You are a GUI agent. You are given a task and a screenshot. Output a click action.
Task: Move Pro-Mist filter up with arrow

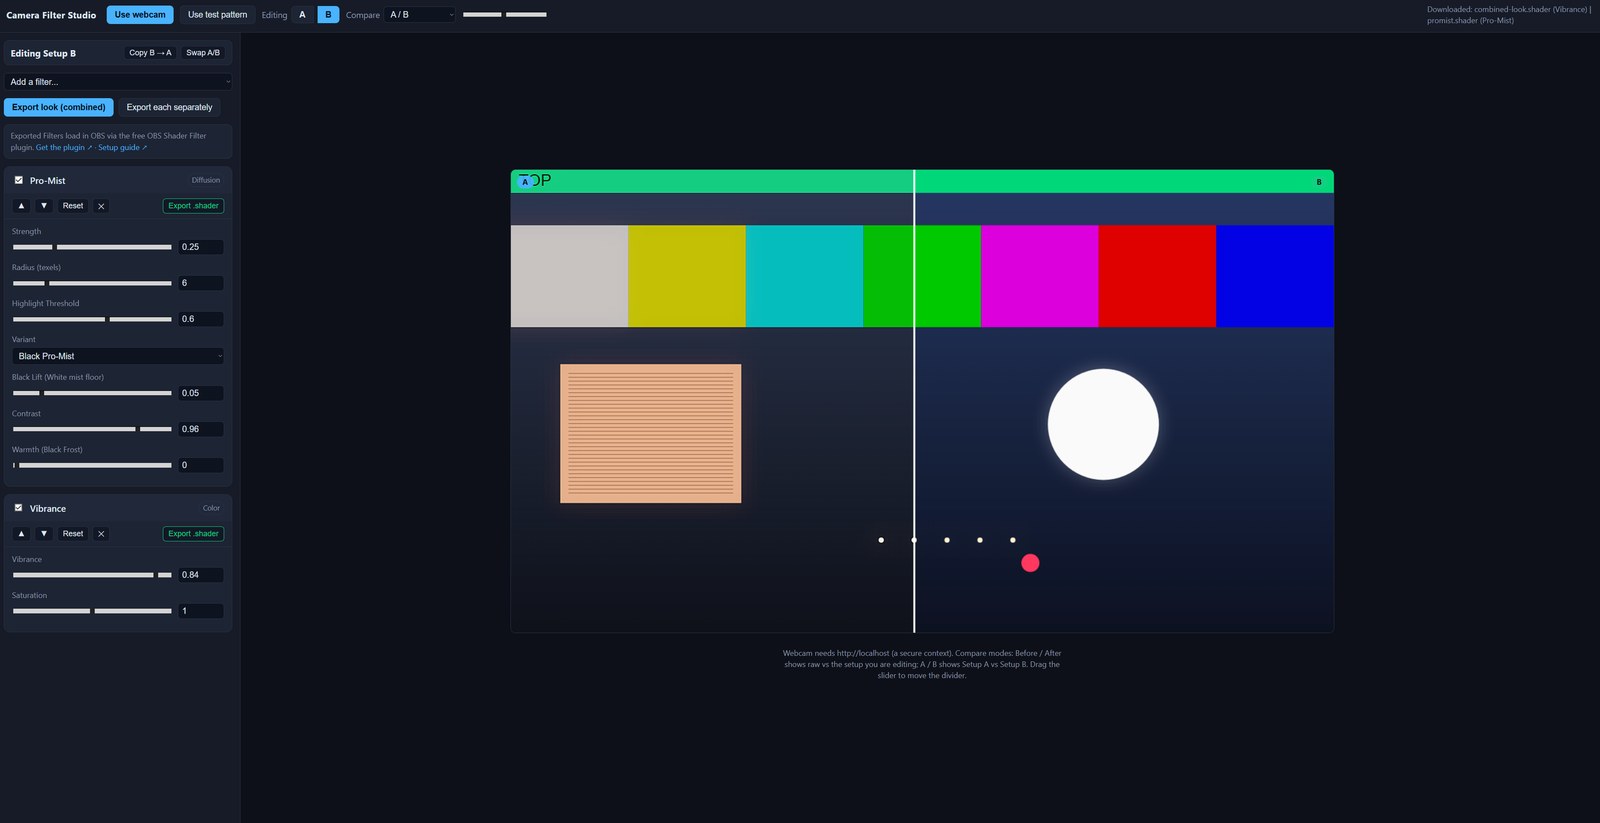tap(21, 206)
